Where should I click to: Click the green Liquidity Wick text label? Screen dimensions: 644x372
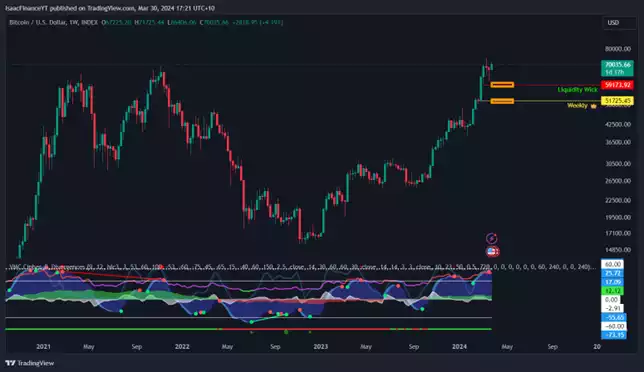(x=577, y=90)
